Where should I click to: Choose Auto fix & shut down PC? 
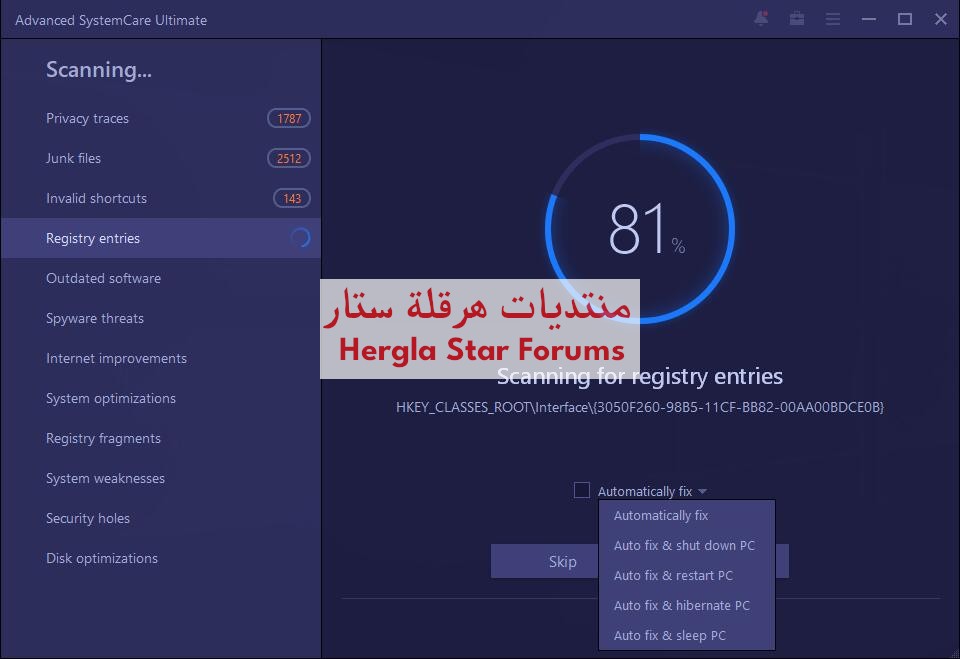[x=686, y=545]
